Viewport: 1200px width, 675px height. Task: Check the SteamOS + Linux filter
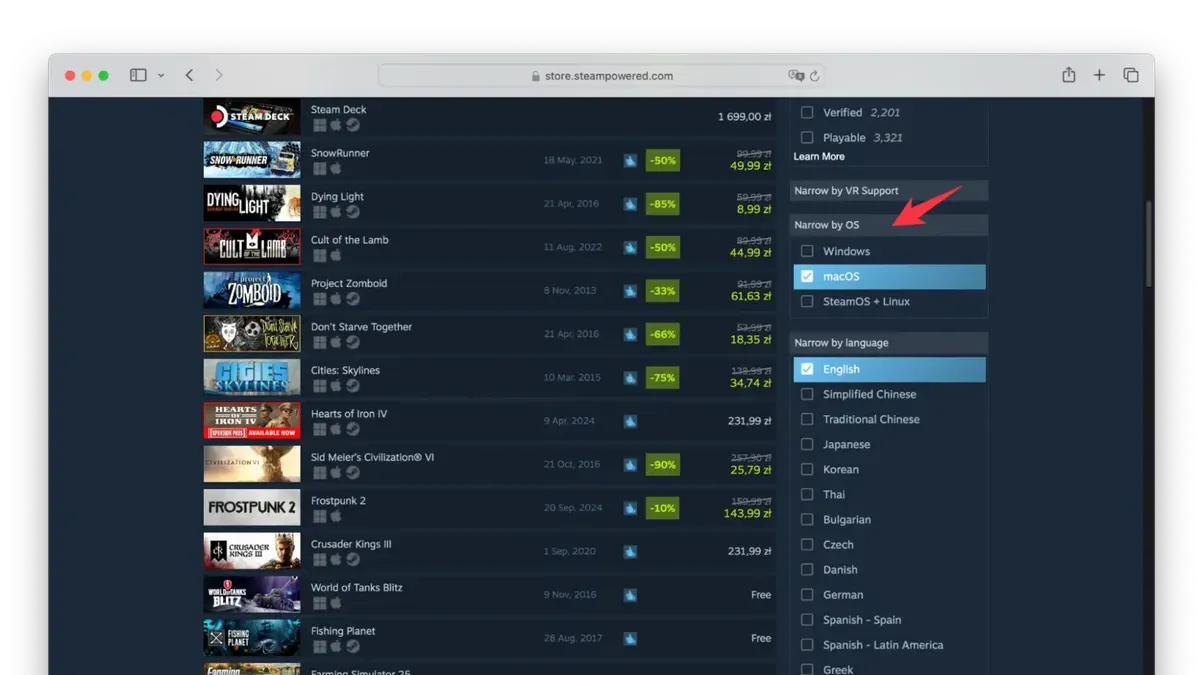(x=807, y=301)
